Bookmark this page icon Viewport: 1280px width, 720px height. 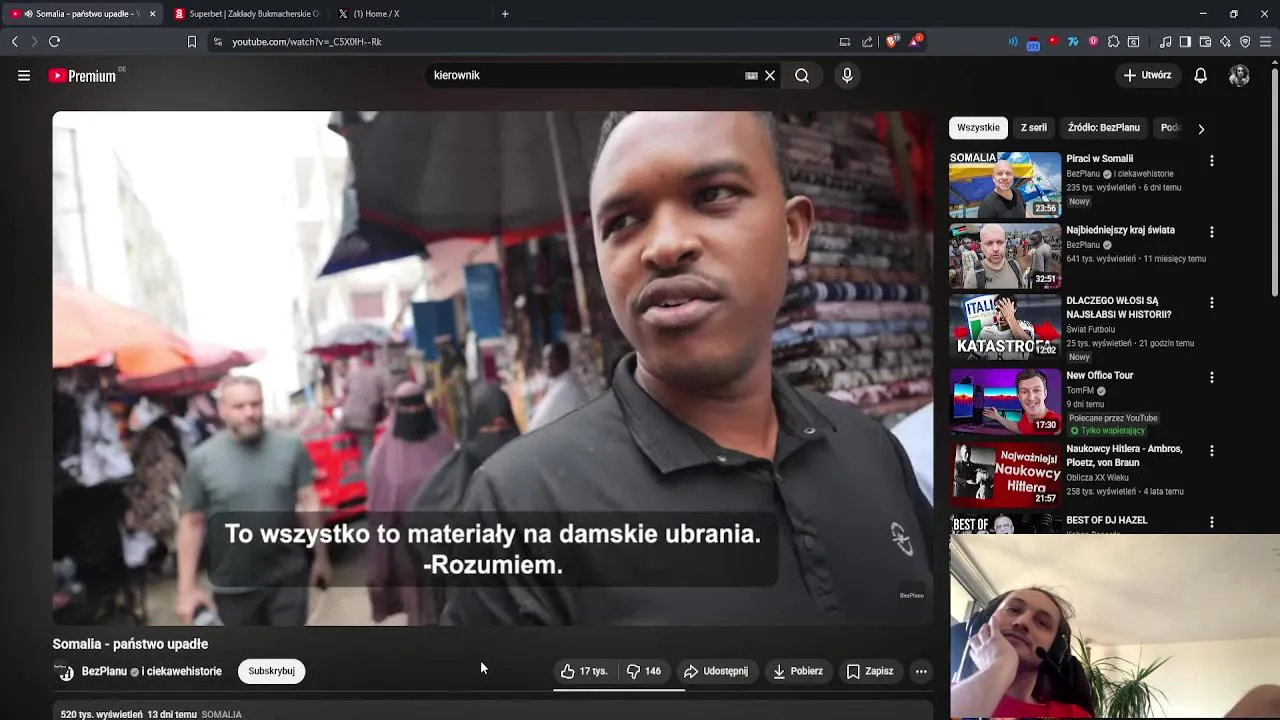coord(192,42)
